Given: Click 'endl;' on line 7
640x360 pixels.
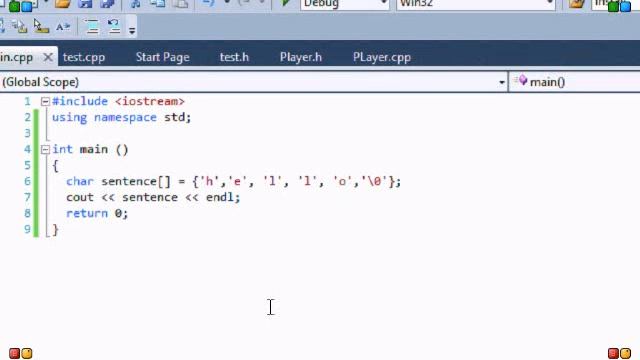Looking at the screenshot, I should coord(223,197).
